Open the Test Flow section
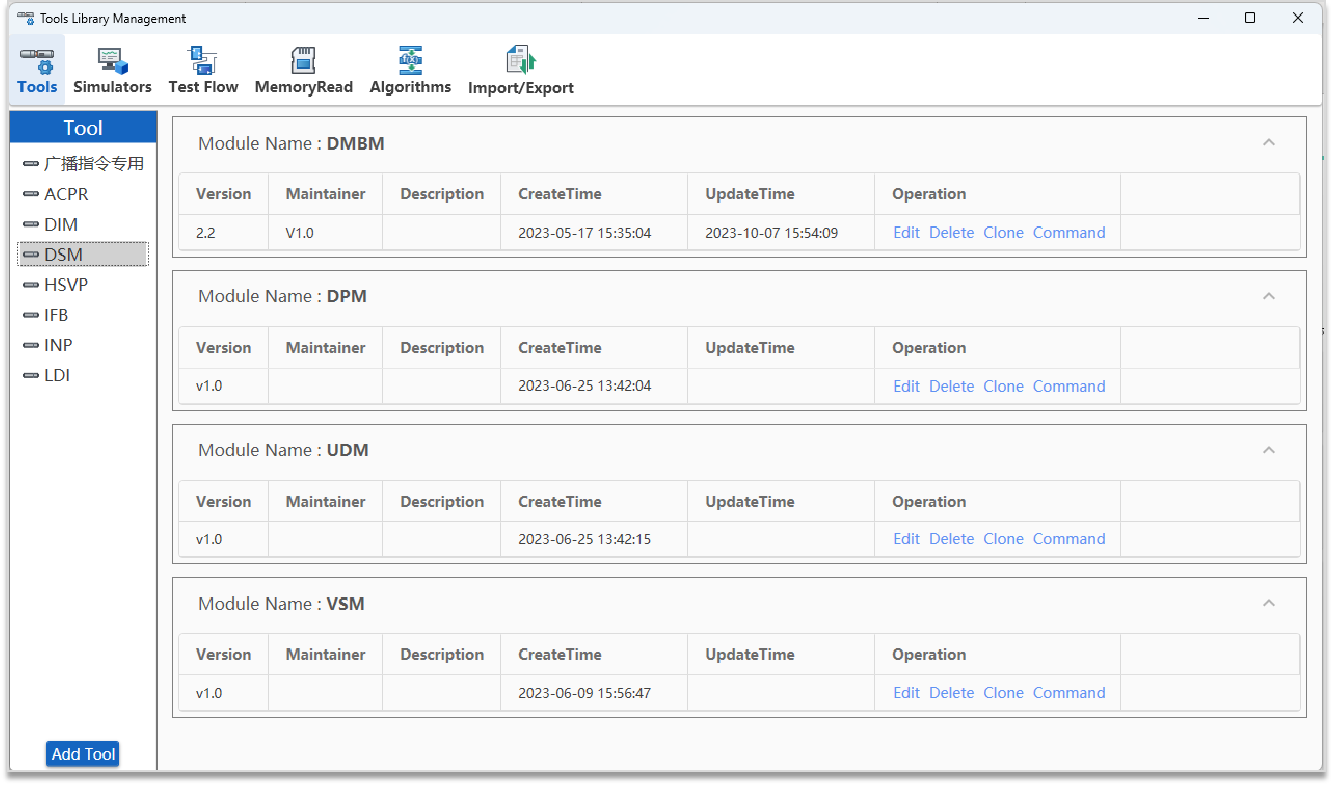The height and width of the screenshot is (786, 1333). point(203,69)
